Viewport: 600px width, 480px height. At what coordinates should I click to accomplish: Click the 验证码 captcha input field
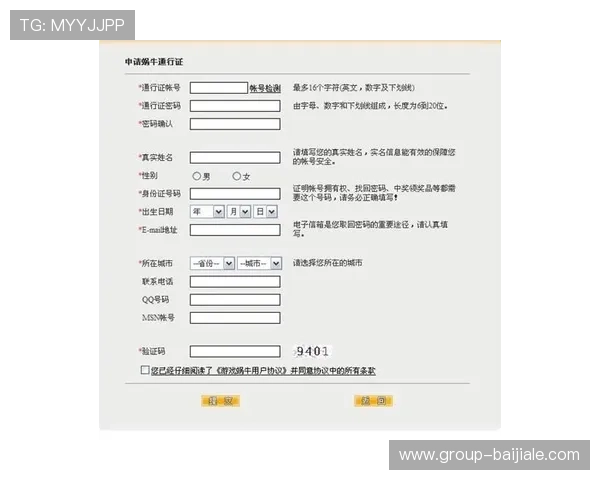pos(235,351)
